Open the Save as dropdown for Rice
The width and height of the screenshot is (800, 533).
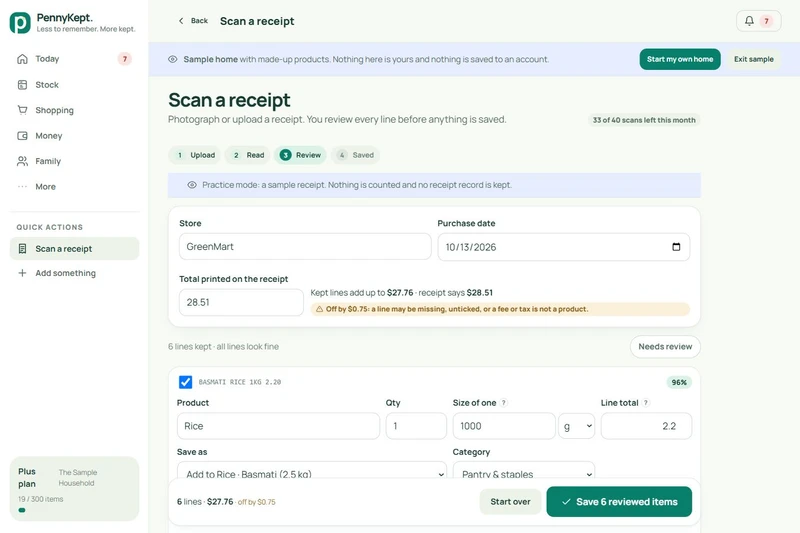(312, 471)
